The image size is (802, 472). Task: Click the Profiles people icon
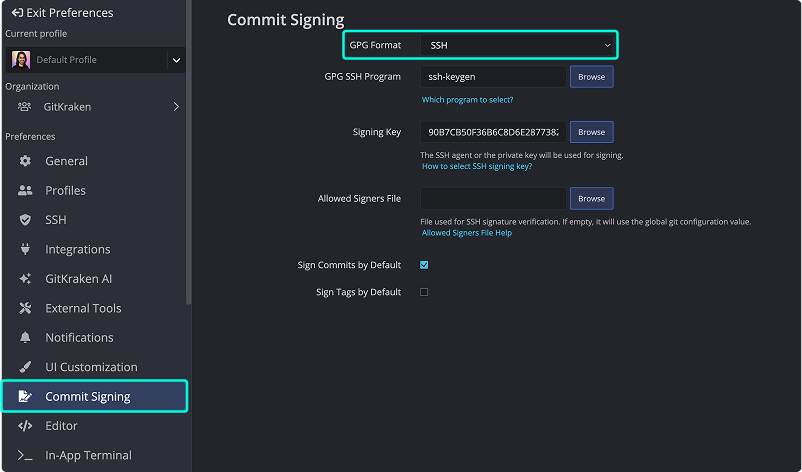pyautogui.click(x=25, y=190)
